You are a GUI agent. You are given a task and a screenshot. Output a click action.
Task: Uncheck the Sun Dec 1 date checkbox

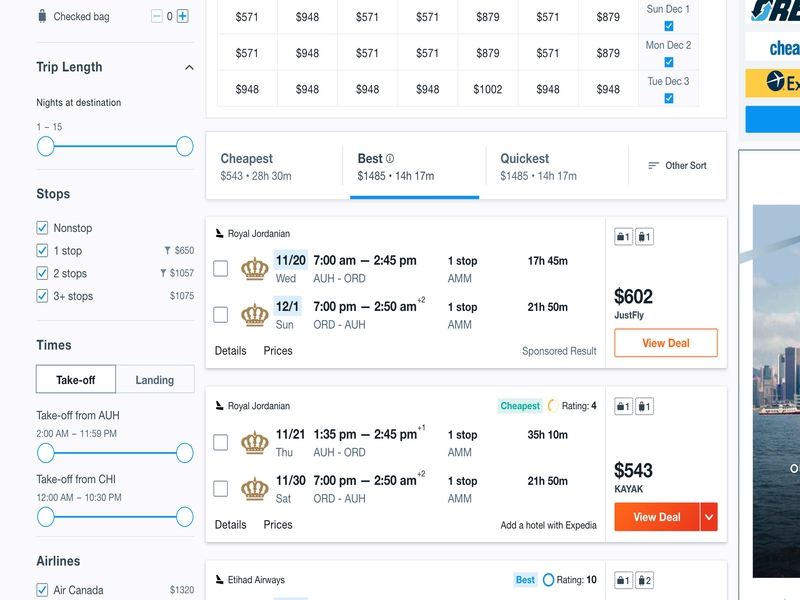(669, 26)
